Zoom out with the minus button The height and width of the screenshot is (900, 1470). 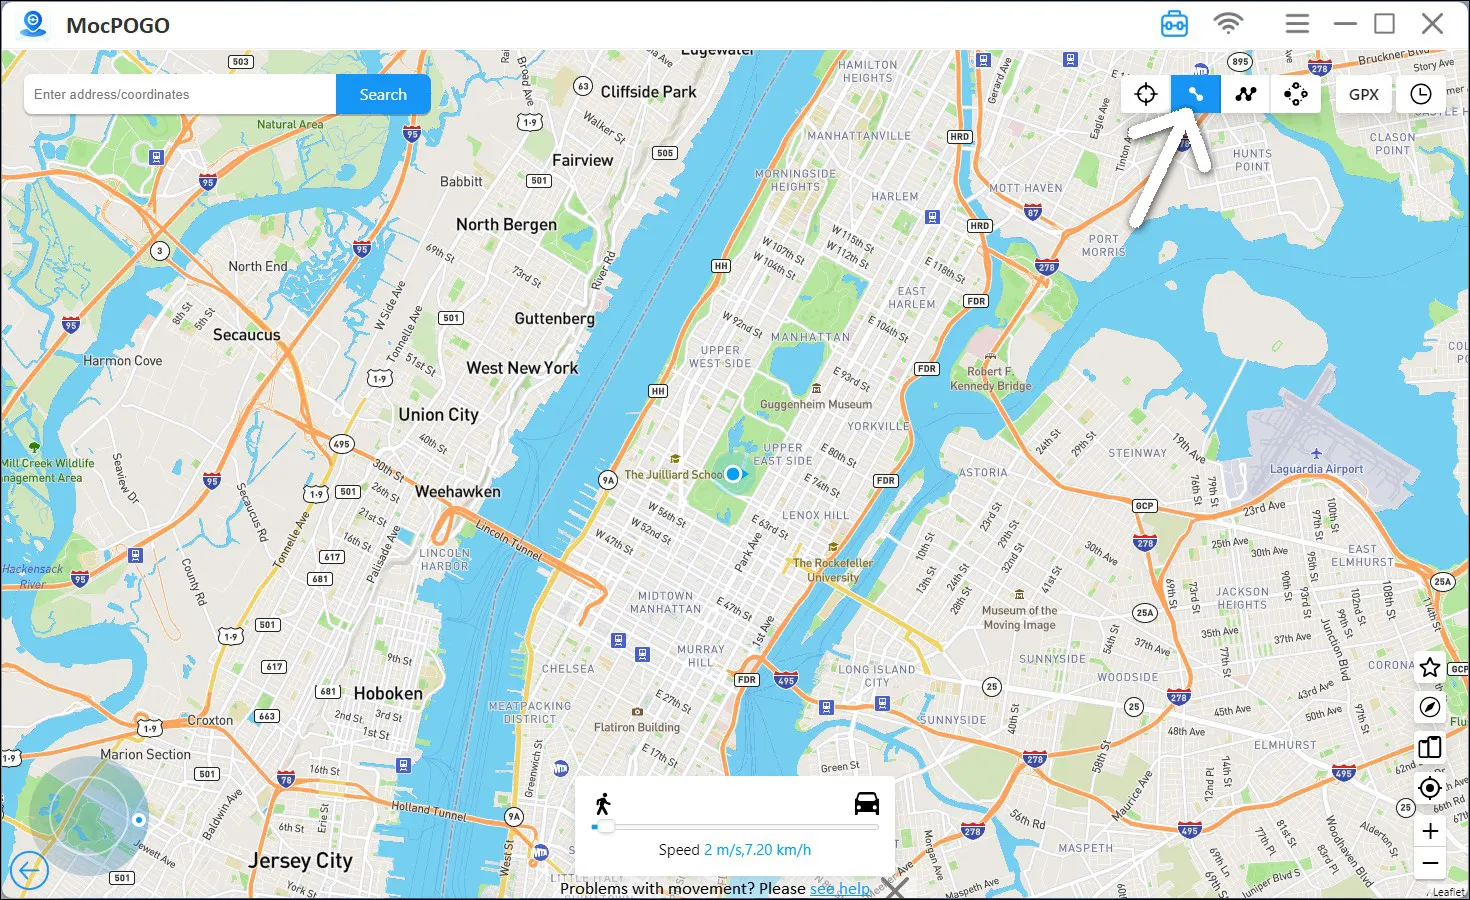[1430, 863]
